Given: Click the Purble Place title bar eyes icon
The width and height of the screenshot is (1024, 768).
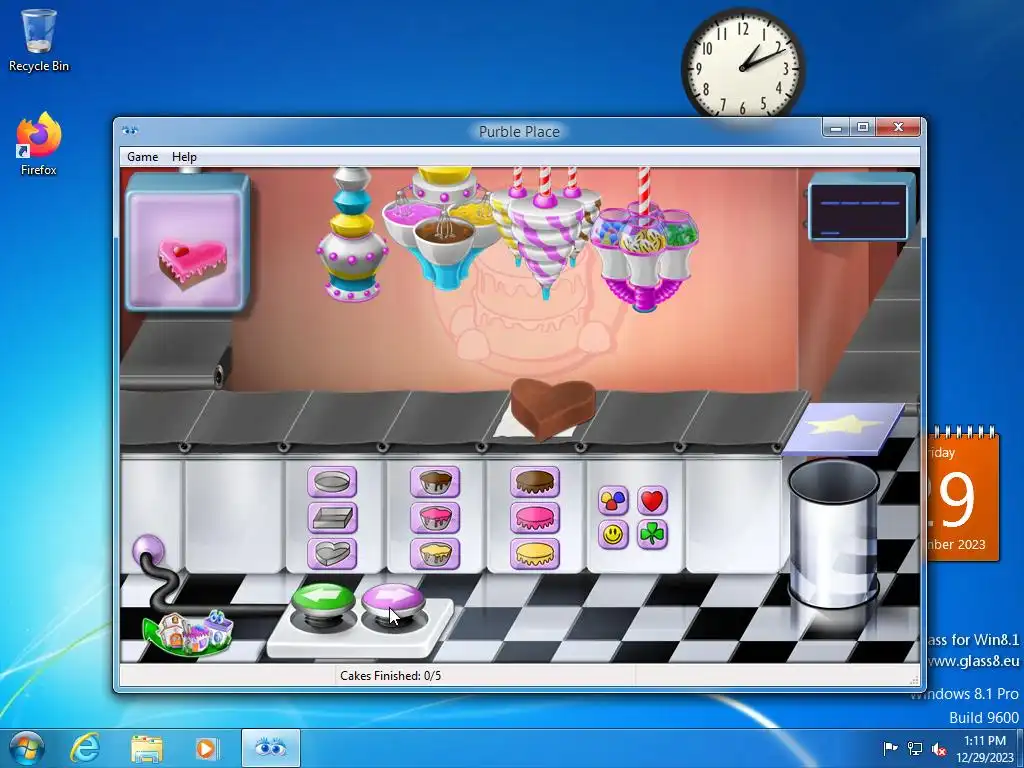Looking at the screenshot, I should [x=129, y=131].
